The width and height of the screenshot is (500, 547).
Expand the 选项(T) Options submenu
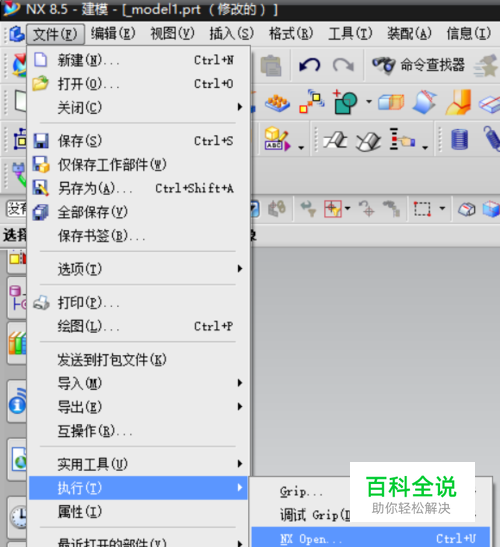[x=138, y=269]
